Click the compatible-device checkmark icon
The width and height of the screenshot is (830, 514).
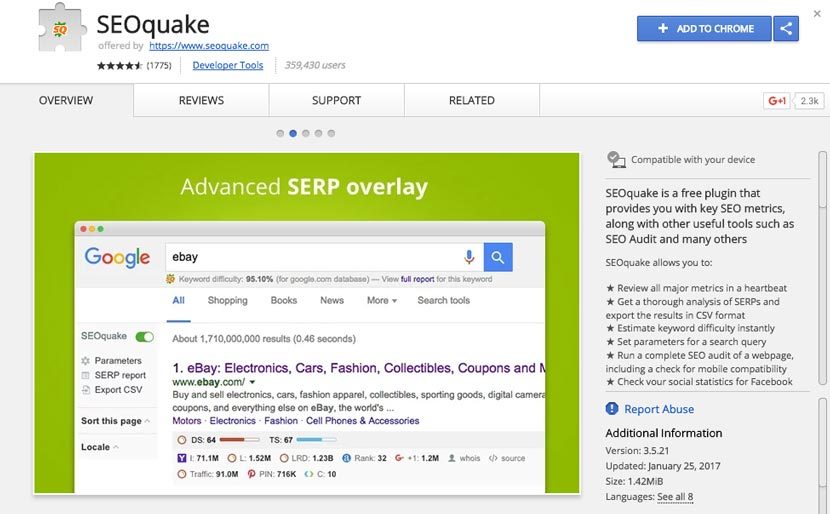616,159
